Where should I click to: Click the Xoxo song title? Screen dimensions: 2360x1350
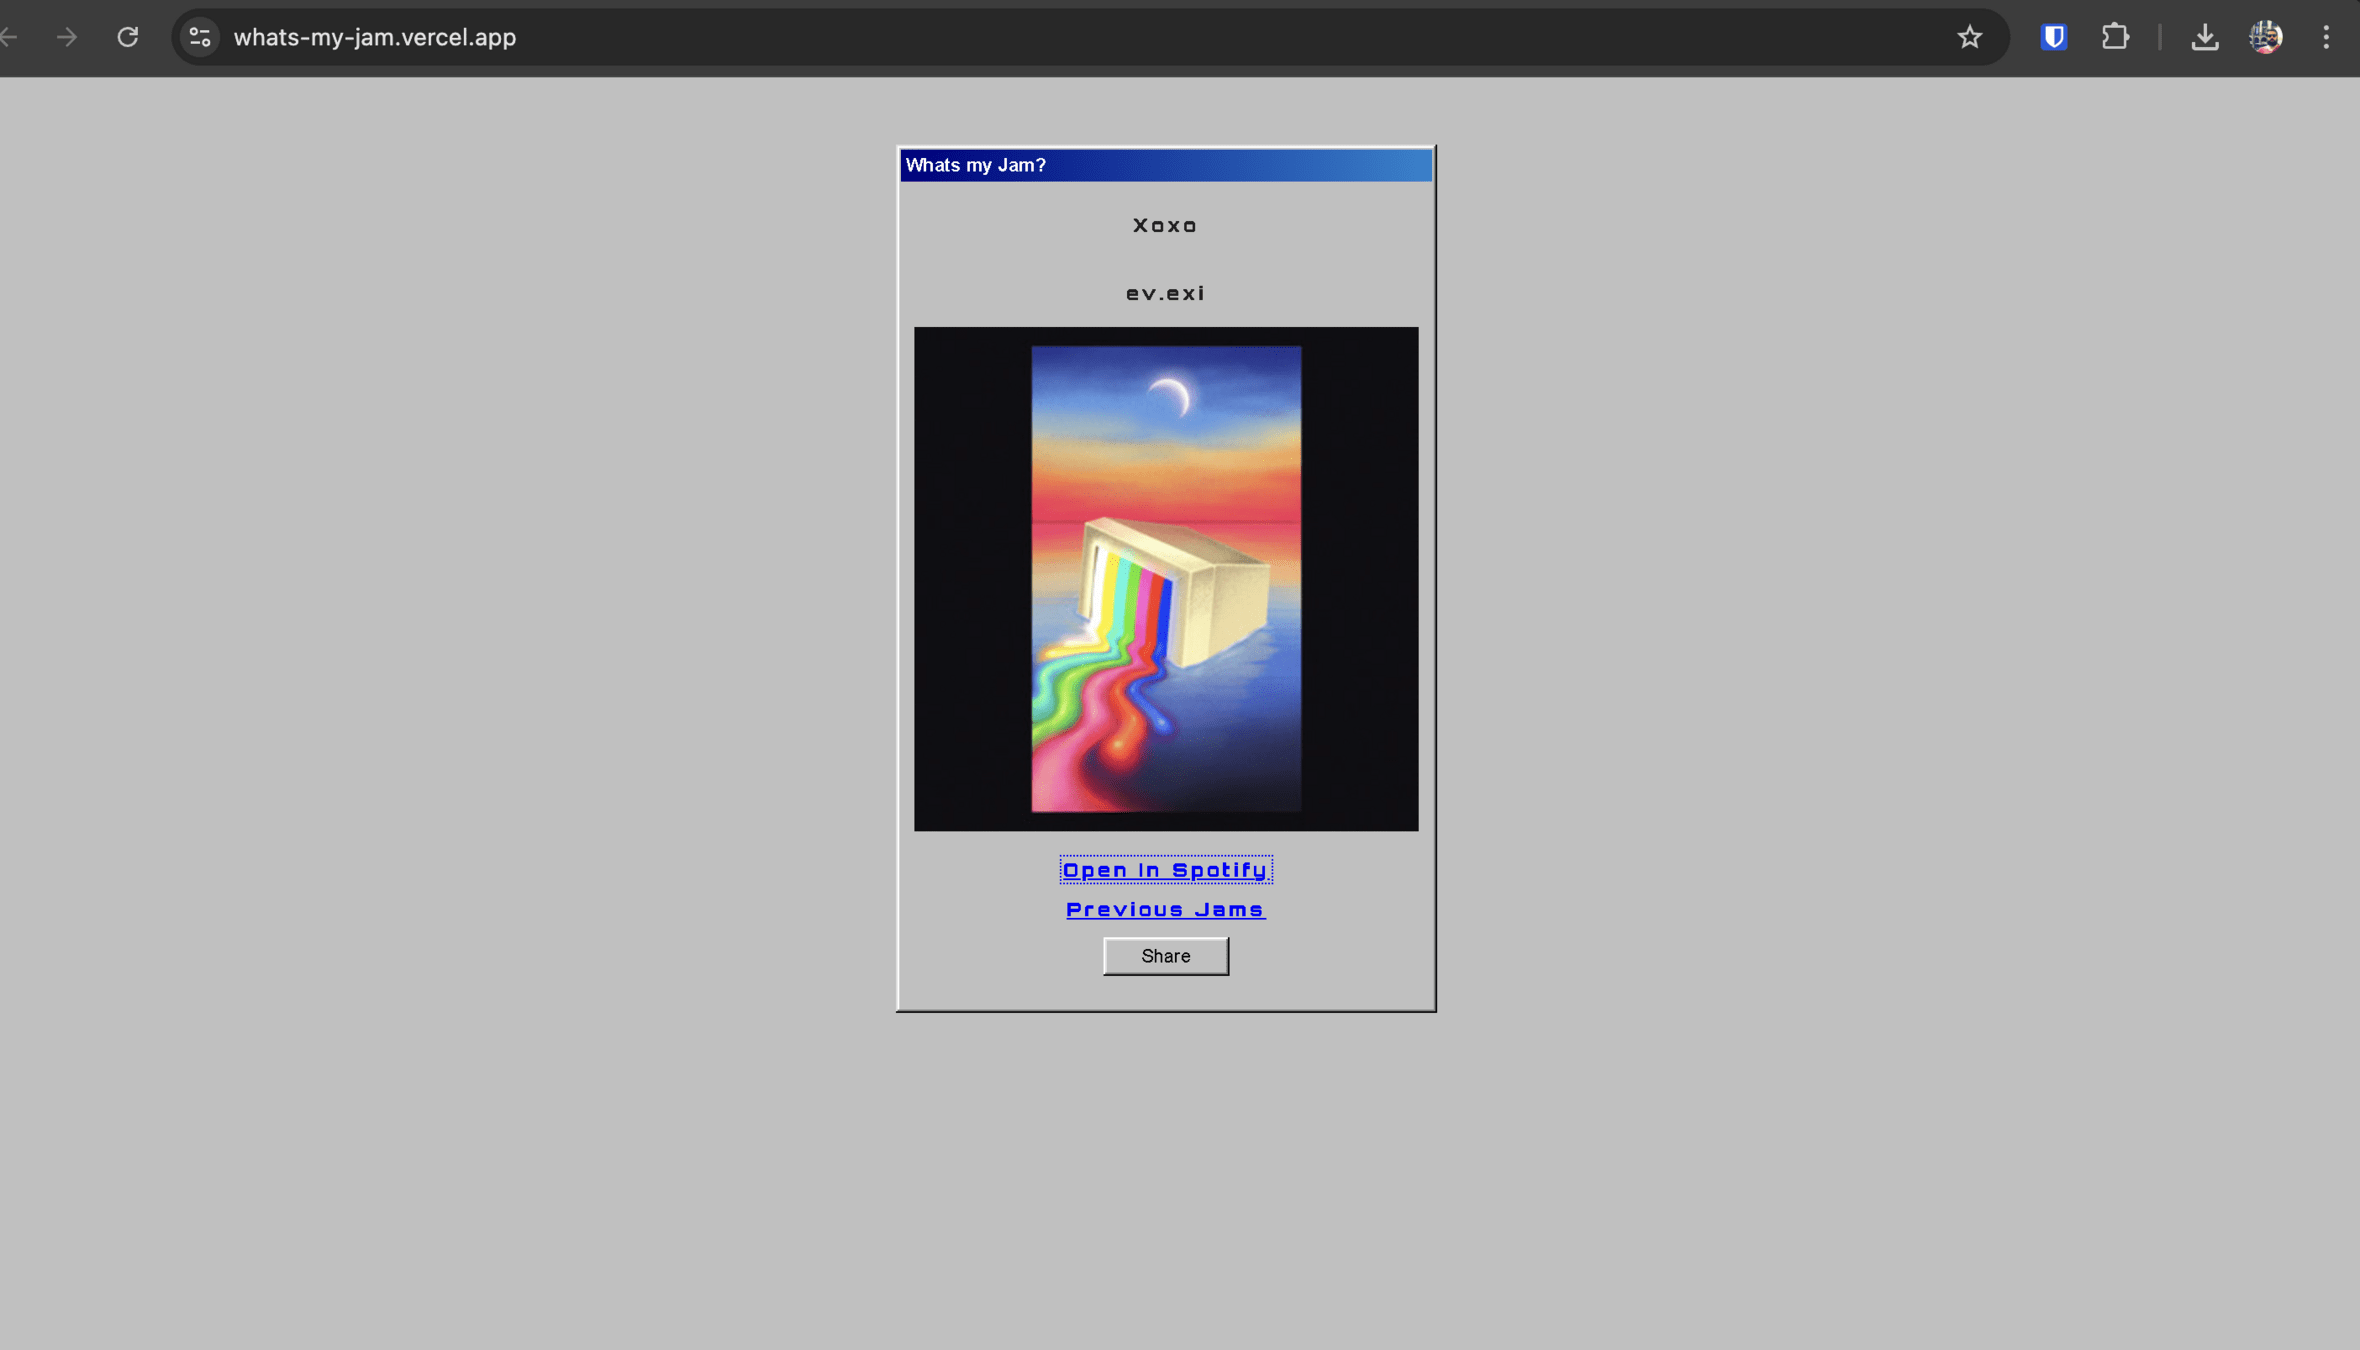pos(1165,226)
